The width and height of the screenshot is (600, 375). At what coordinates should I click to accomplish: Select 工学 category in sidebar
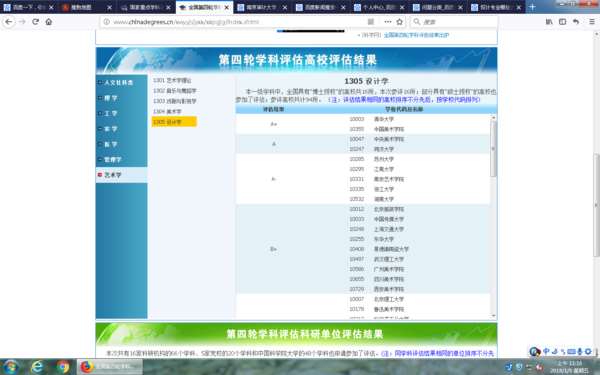111,113
